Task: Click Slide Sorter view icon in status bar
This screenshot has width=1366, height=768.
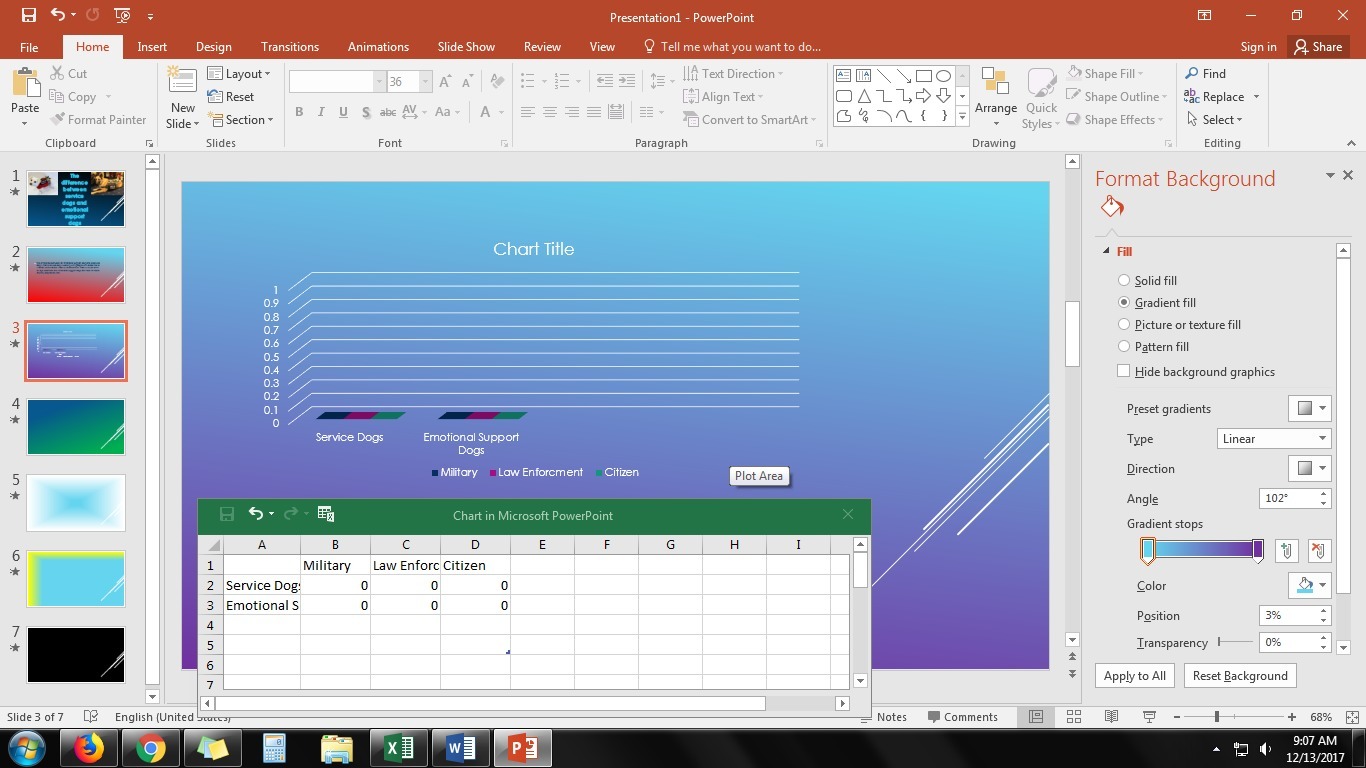Action: point(1073,717)
